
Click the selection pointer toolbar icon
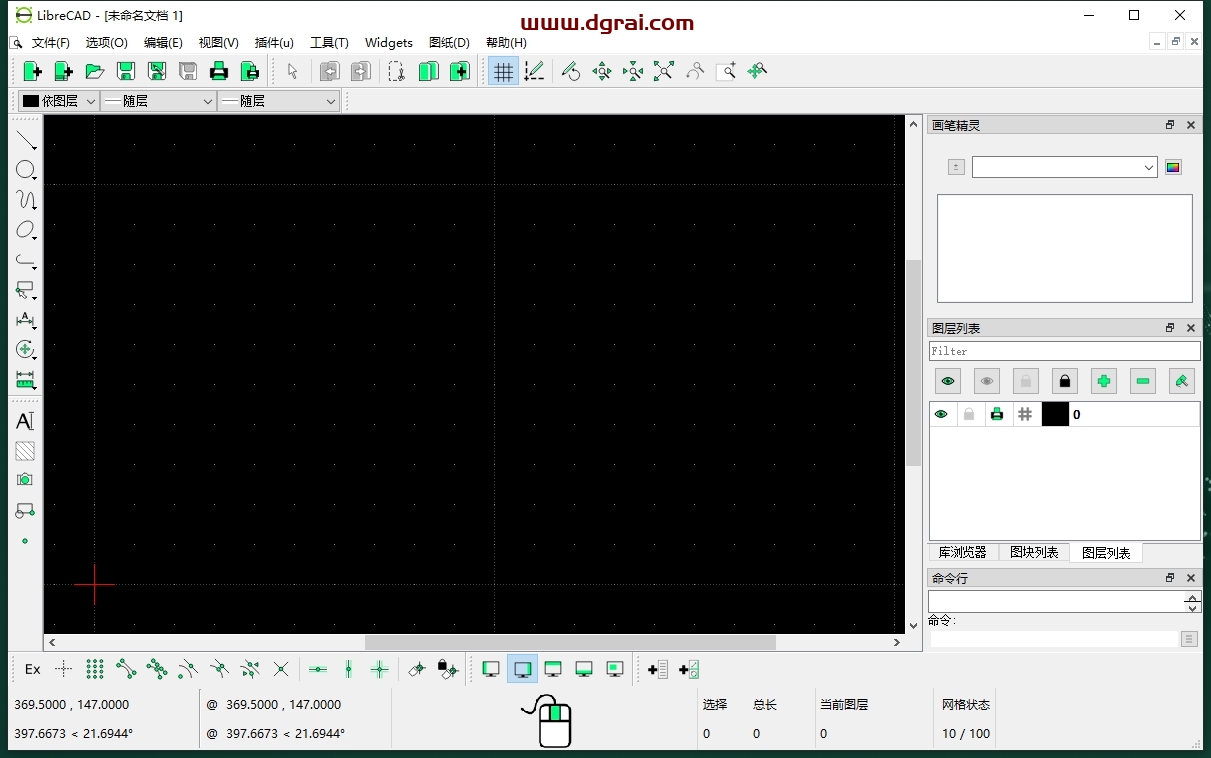(x=292, y=71)
